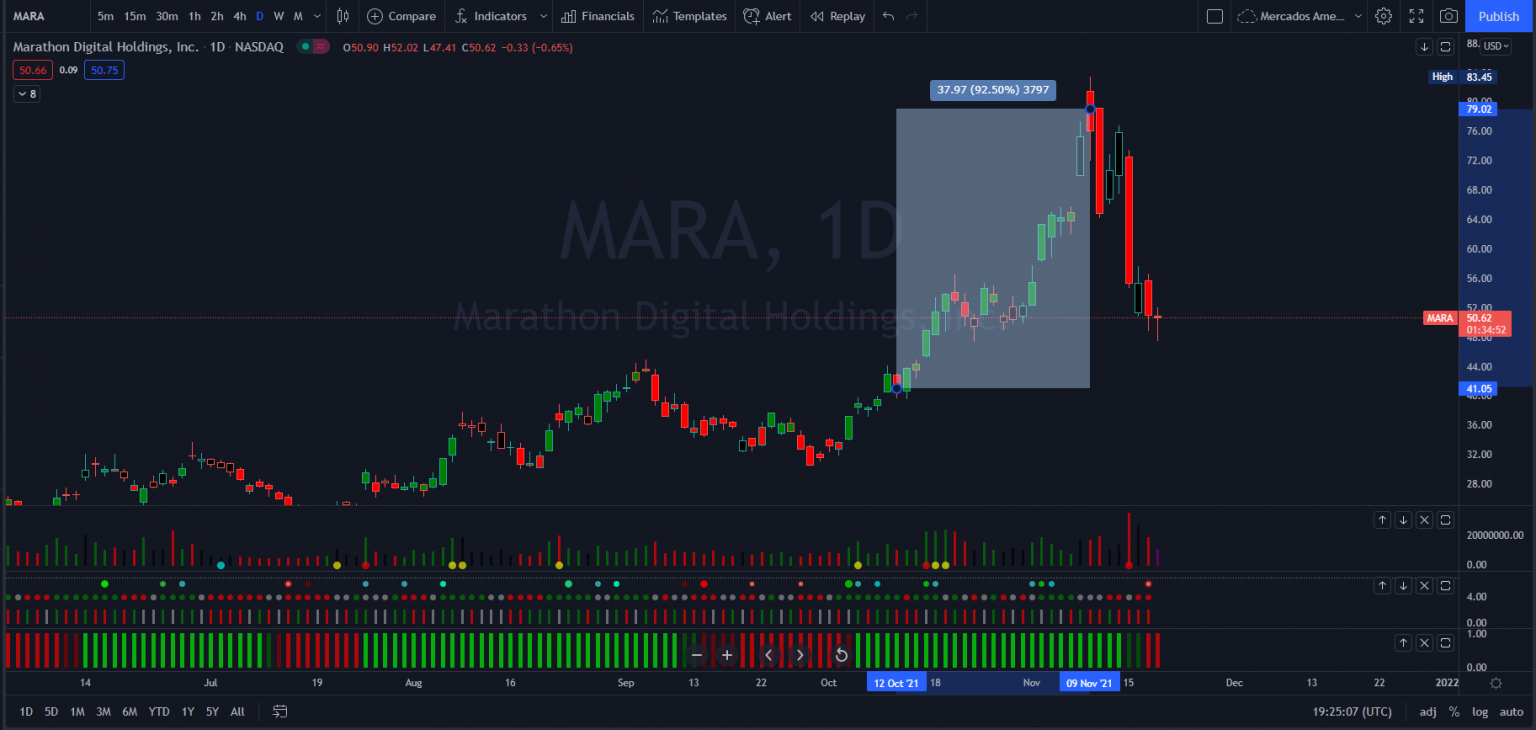This screenshot has height=730, width=1536.
Task: Open time axis settings gear
Action: pos(1496,683)
